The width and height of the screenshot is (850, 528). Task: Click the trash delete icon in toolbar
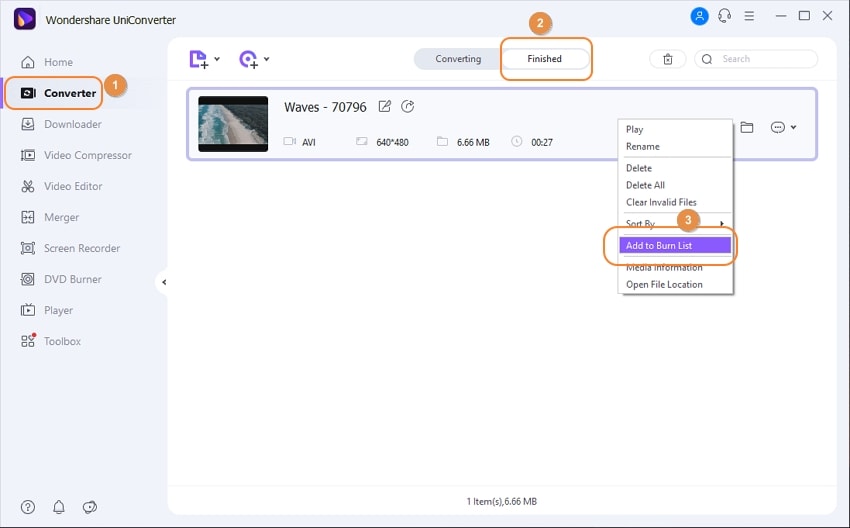pos(668,59)
